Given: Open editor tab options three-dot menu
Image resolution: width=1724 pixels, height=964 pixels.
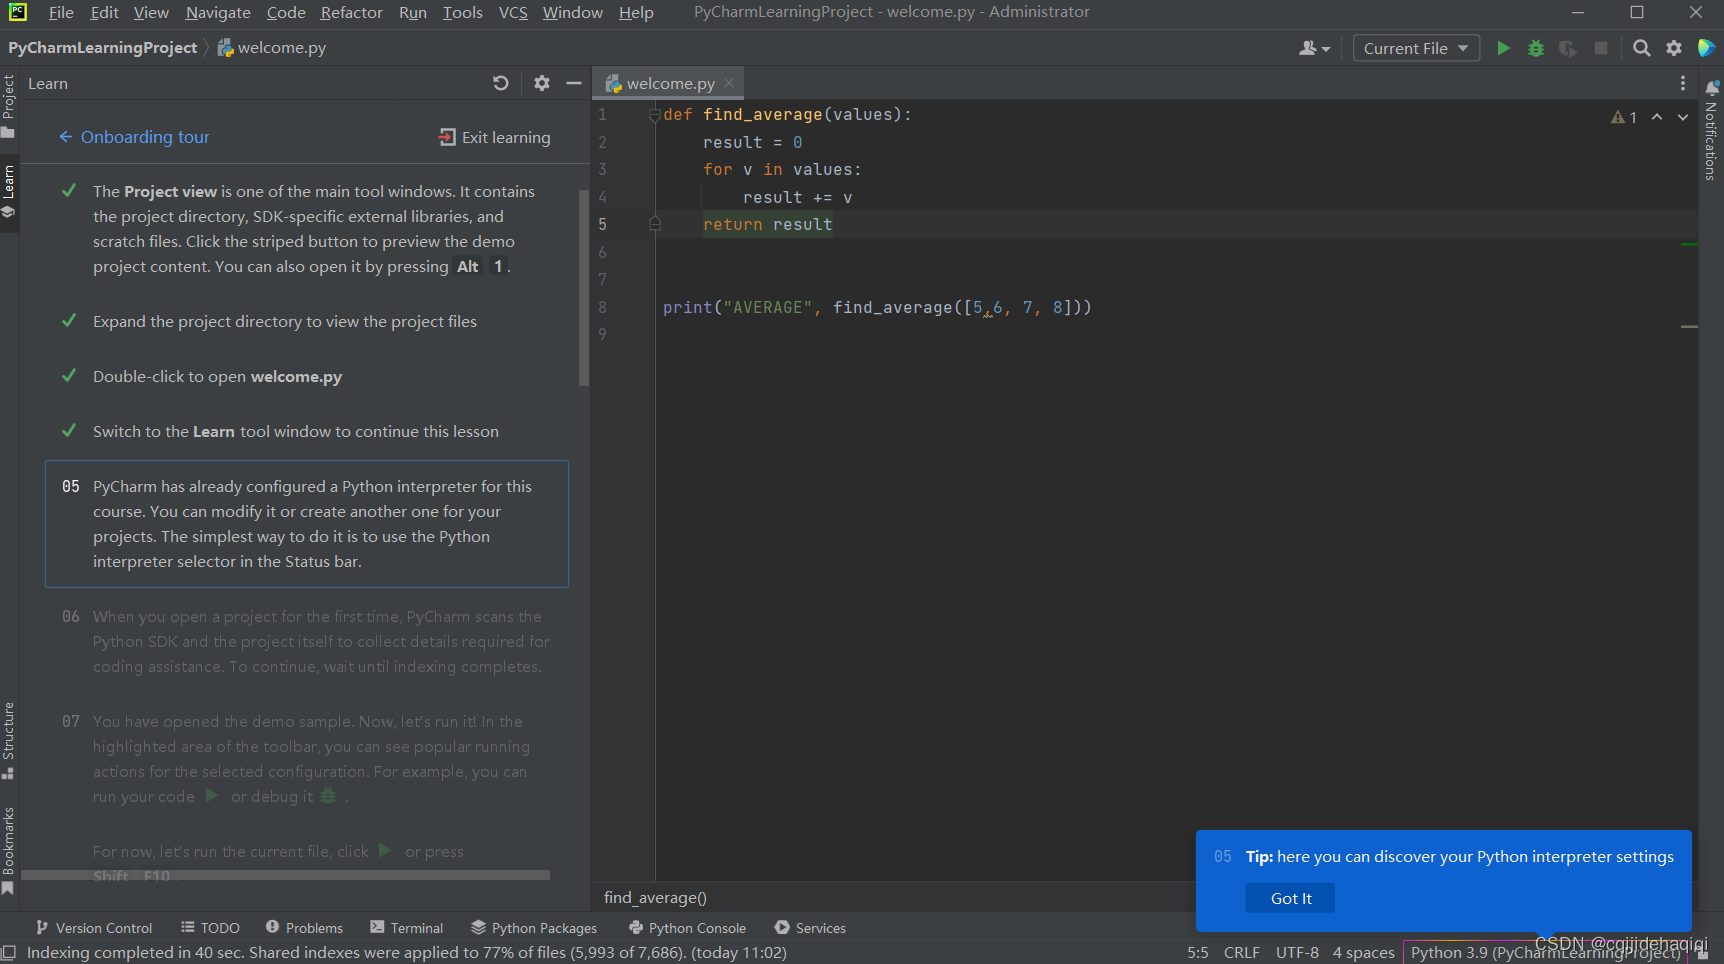Looking at the screenshot, I should click(1683, 83).
